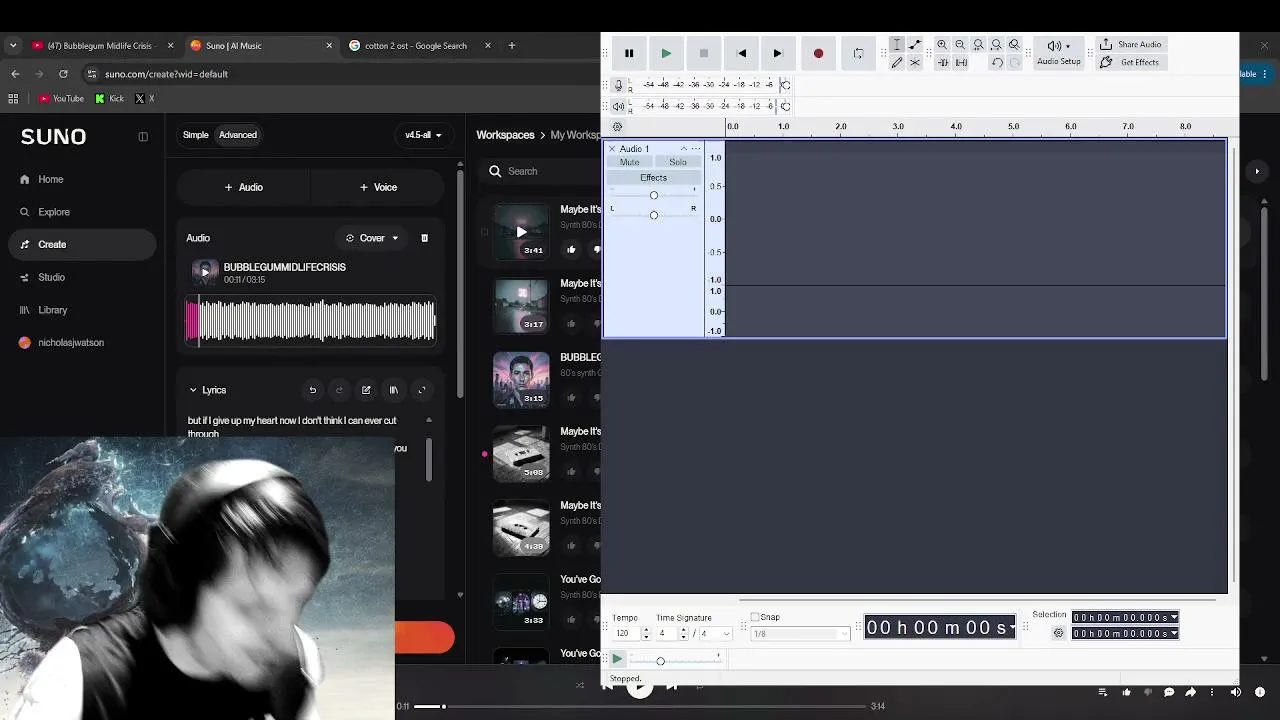
Task: Hit the Audacity Stop button
Action: (x=704, y=54)
